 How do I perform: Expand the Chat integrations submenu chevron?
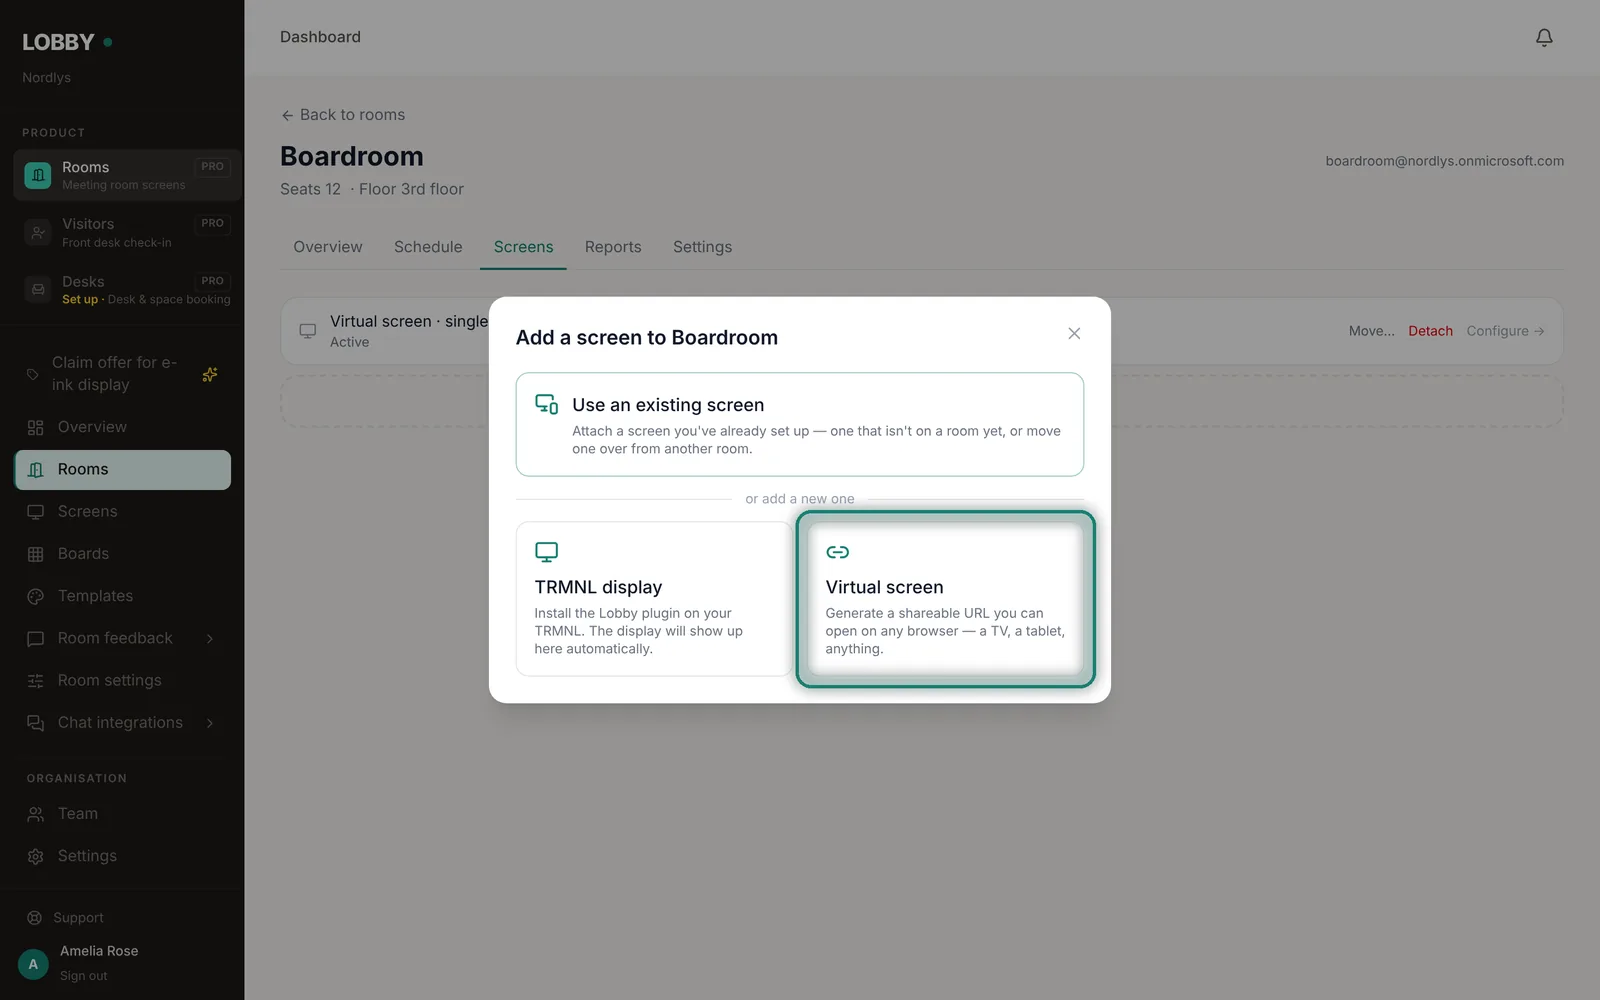(210, 723)
